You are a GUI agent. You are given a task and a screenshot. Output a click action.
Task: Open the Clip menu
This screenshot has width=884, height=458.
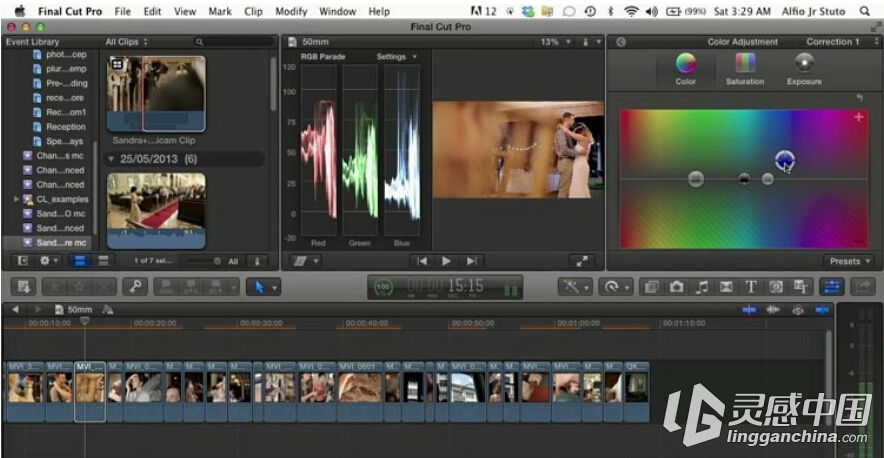tap(254, 11)
